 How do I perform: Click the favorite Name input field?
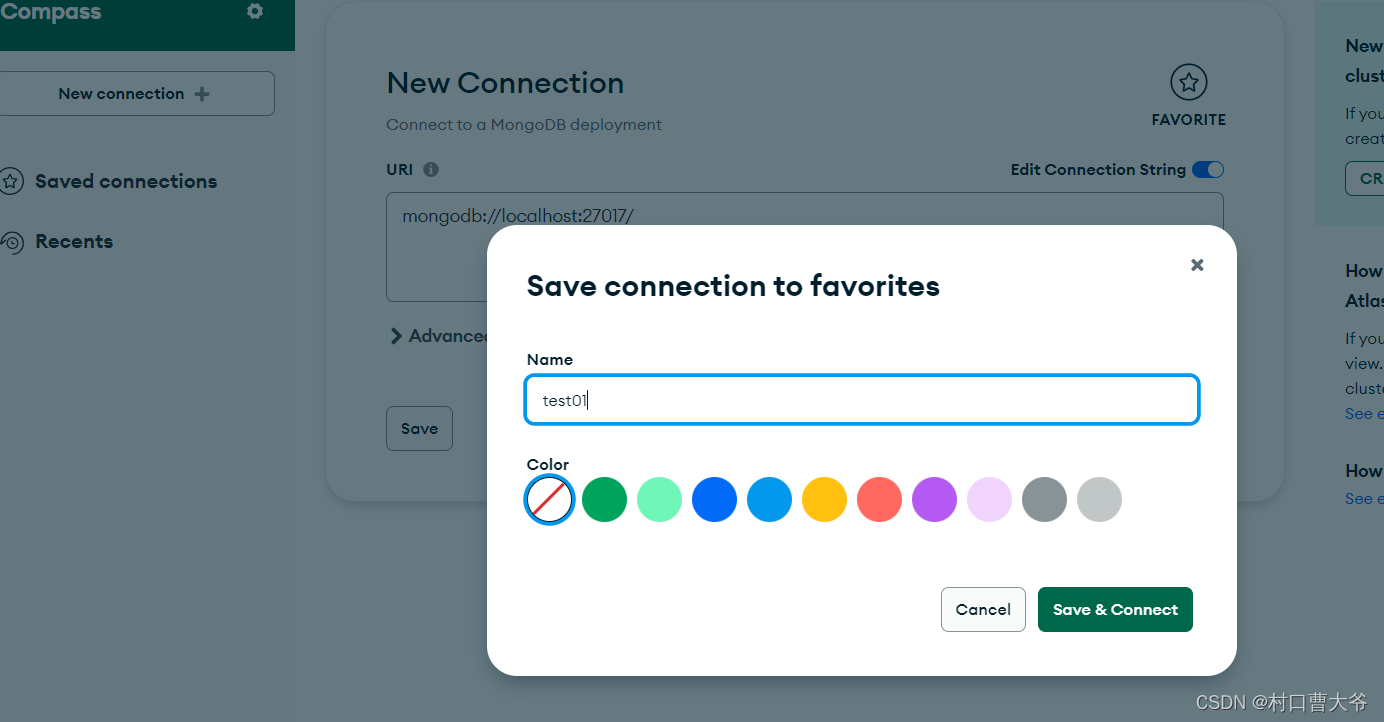click(x=862, y=400)
